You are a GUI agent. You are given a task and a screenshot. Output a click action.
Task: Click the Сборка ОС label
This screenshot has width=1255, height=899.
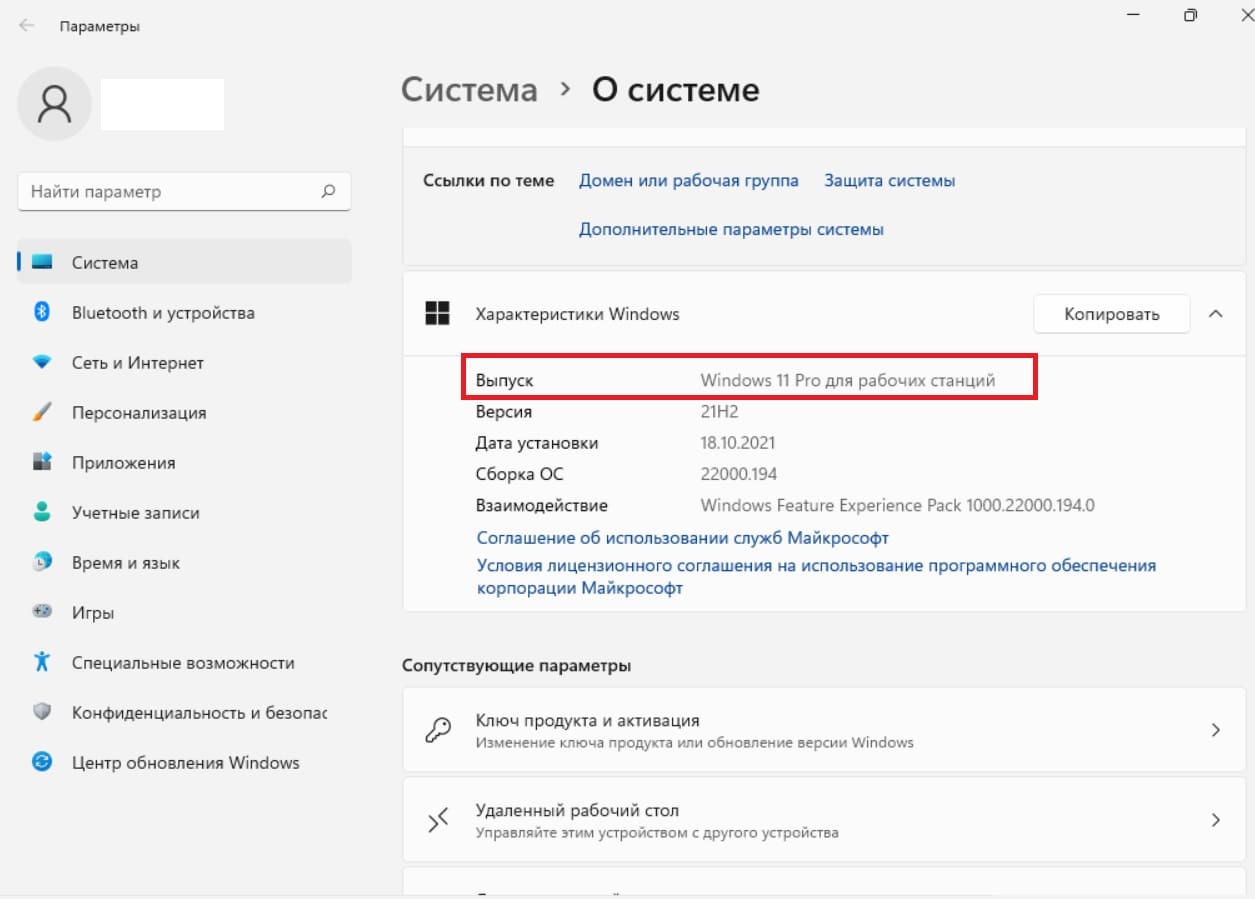(520, 474)
